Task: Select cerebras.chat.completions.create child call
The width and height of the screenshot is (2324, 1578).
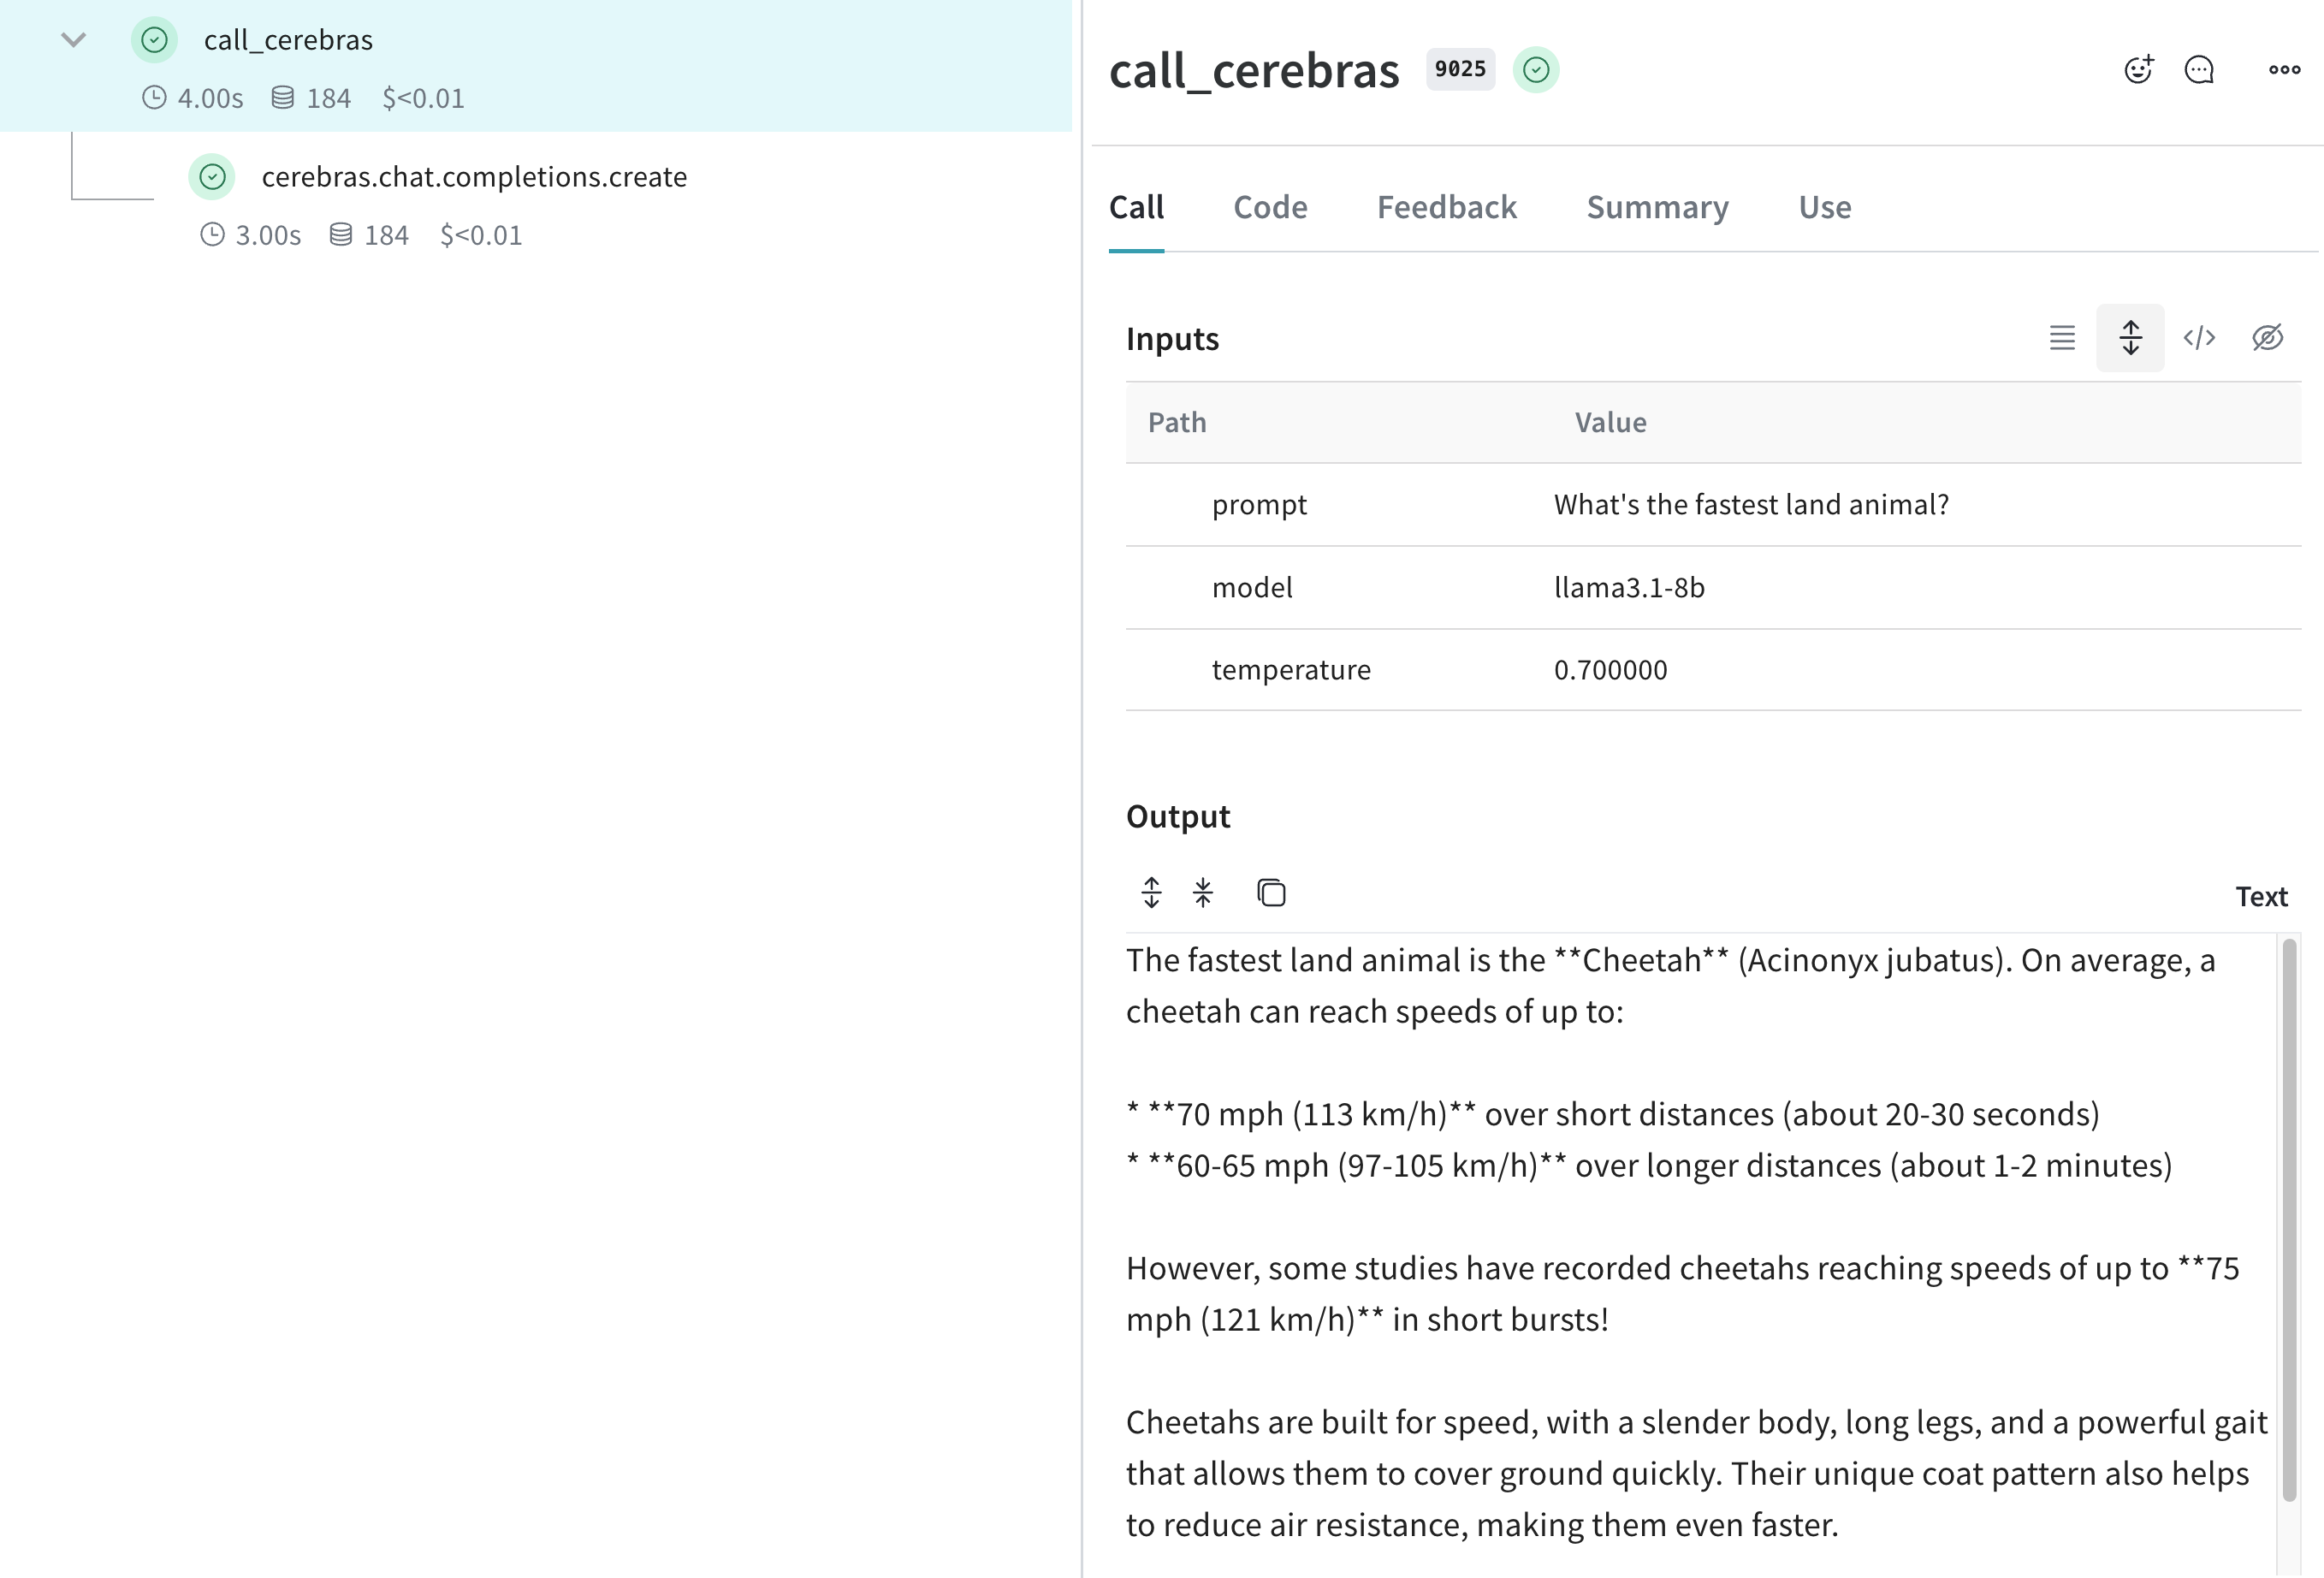Action: pyautogui.click(x=474, y=177)
